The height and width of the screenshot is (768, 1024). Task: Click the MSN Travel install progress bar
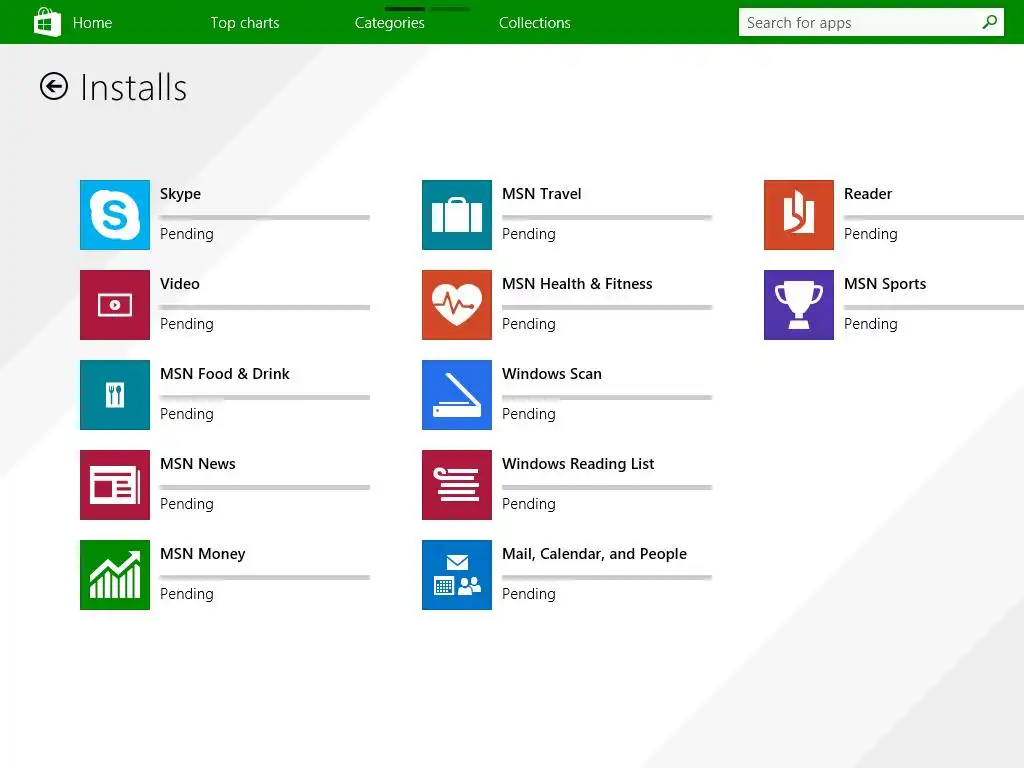(607, 217)
